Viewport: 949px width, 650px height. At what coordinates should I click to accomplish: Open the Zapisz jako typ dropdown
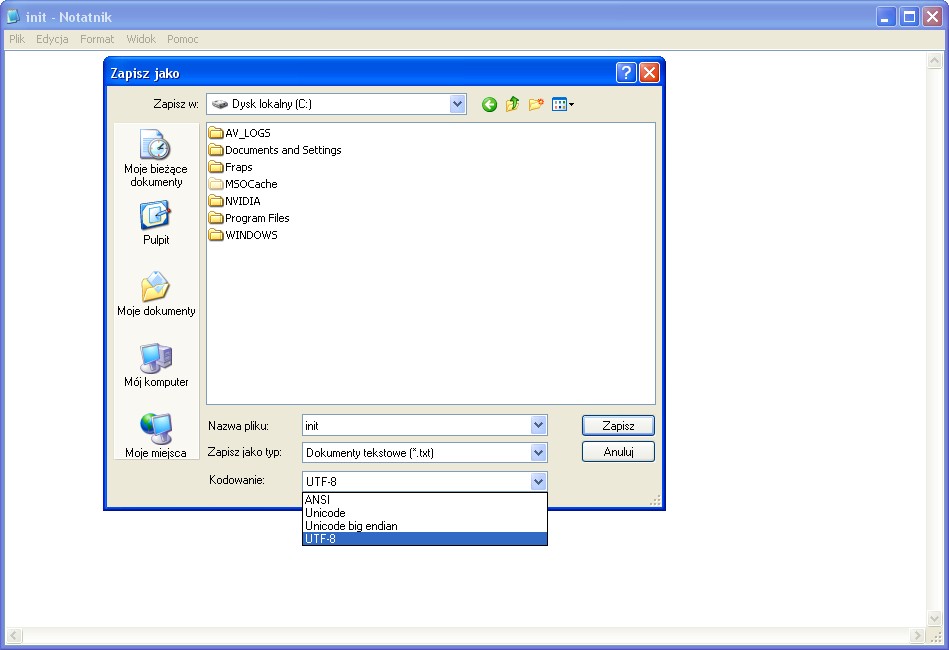[539, 452]
